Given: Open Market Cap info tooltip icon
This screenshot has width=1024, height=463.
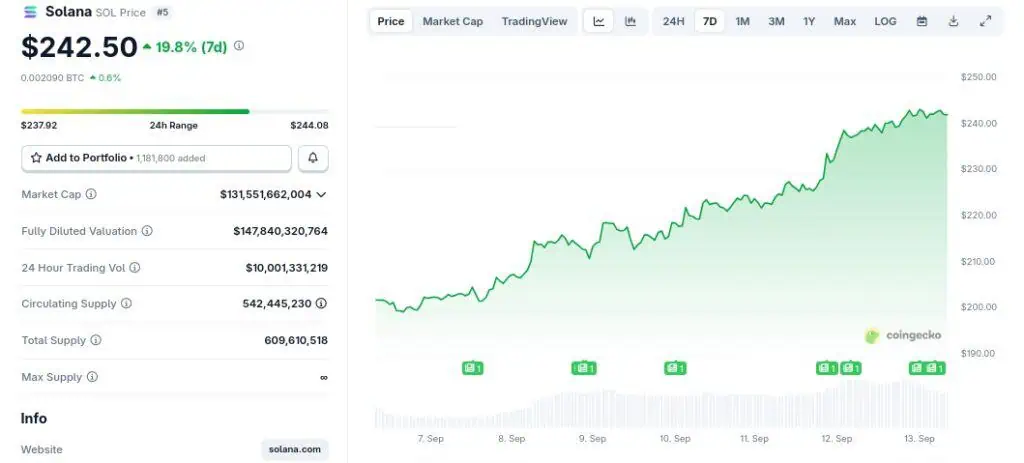Looking at the screenshot, I should pyautogui.click(x=91, y=194).
